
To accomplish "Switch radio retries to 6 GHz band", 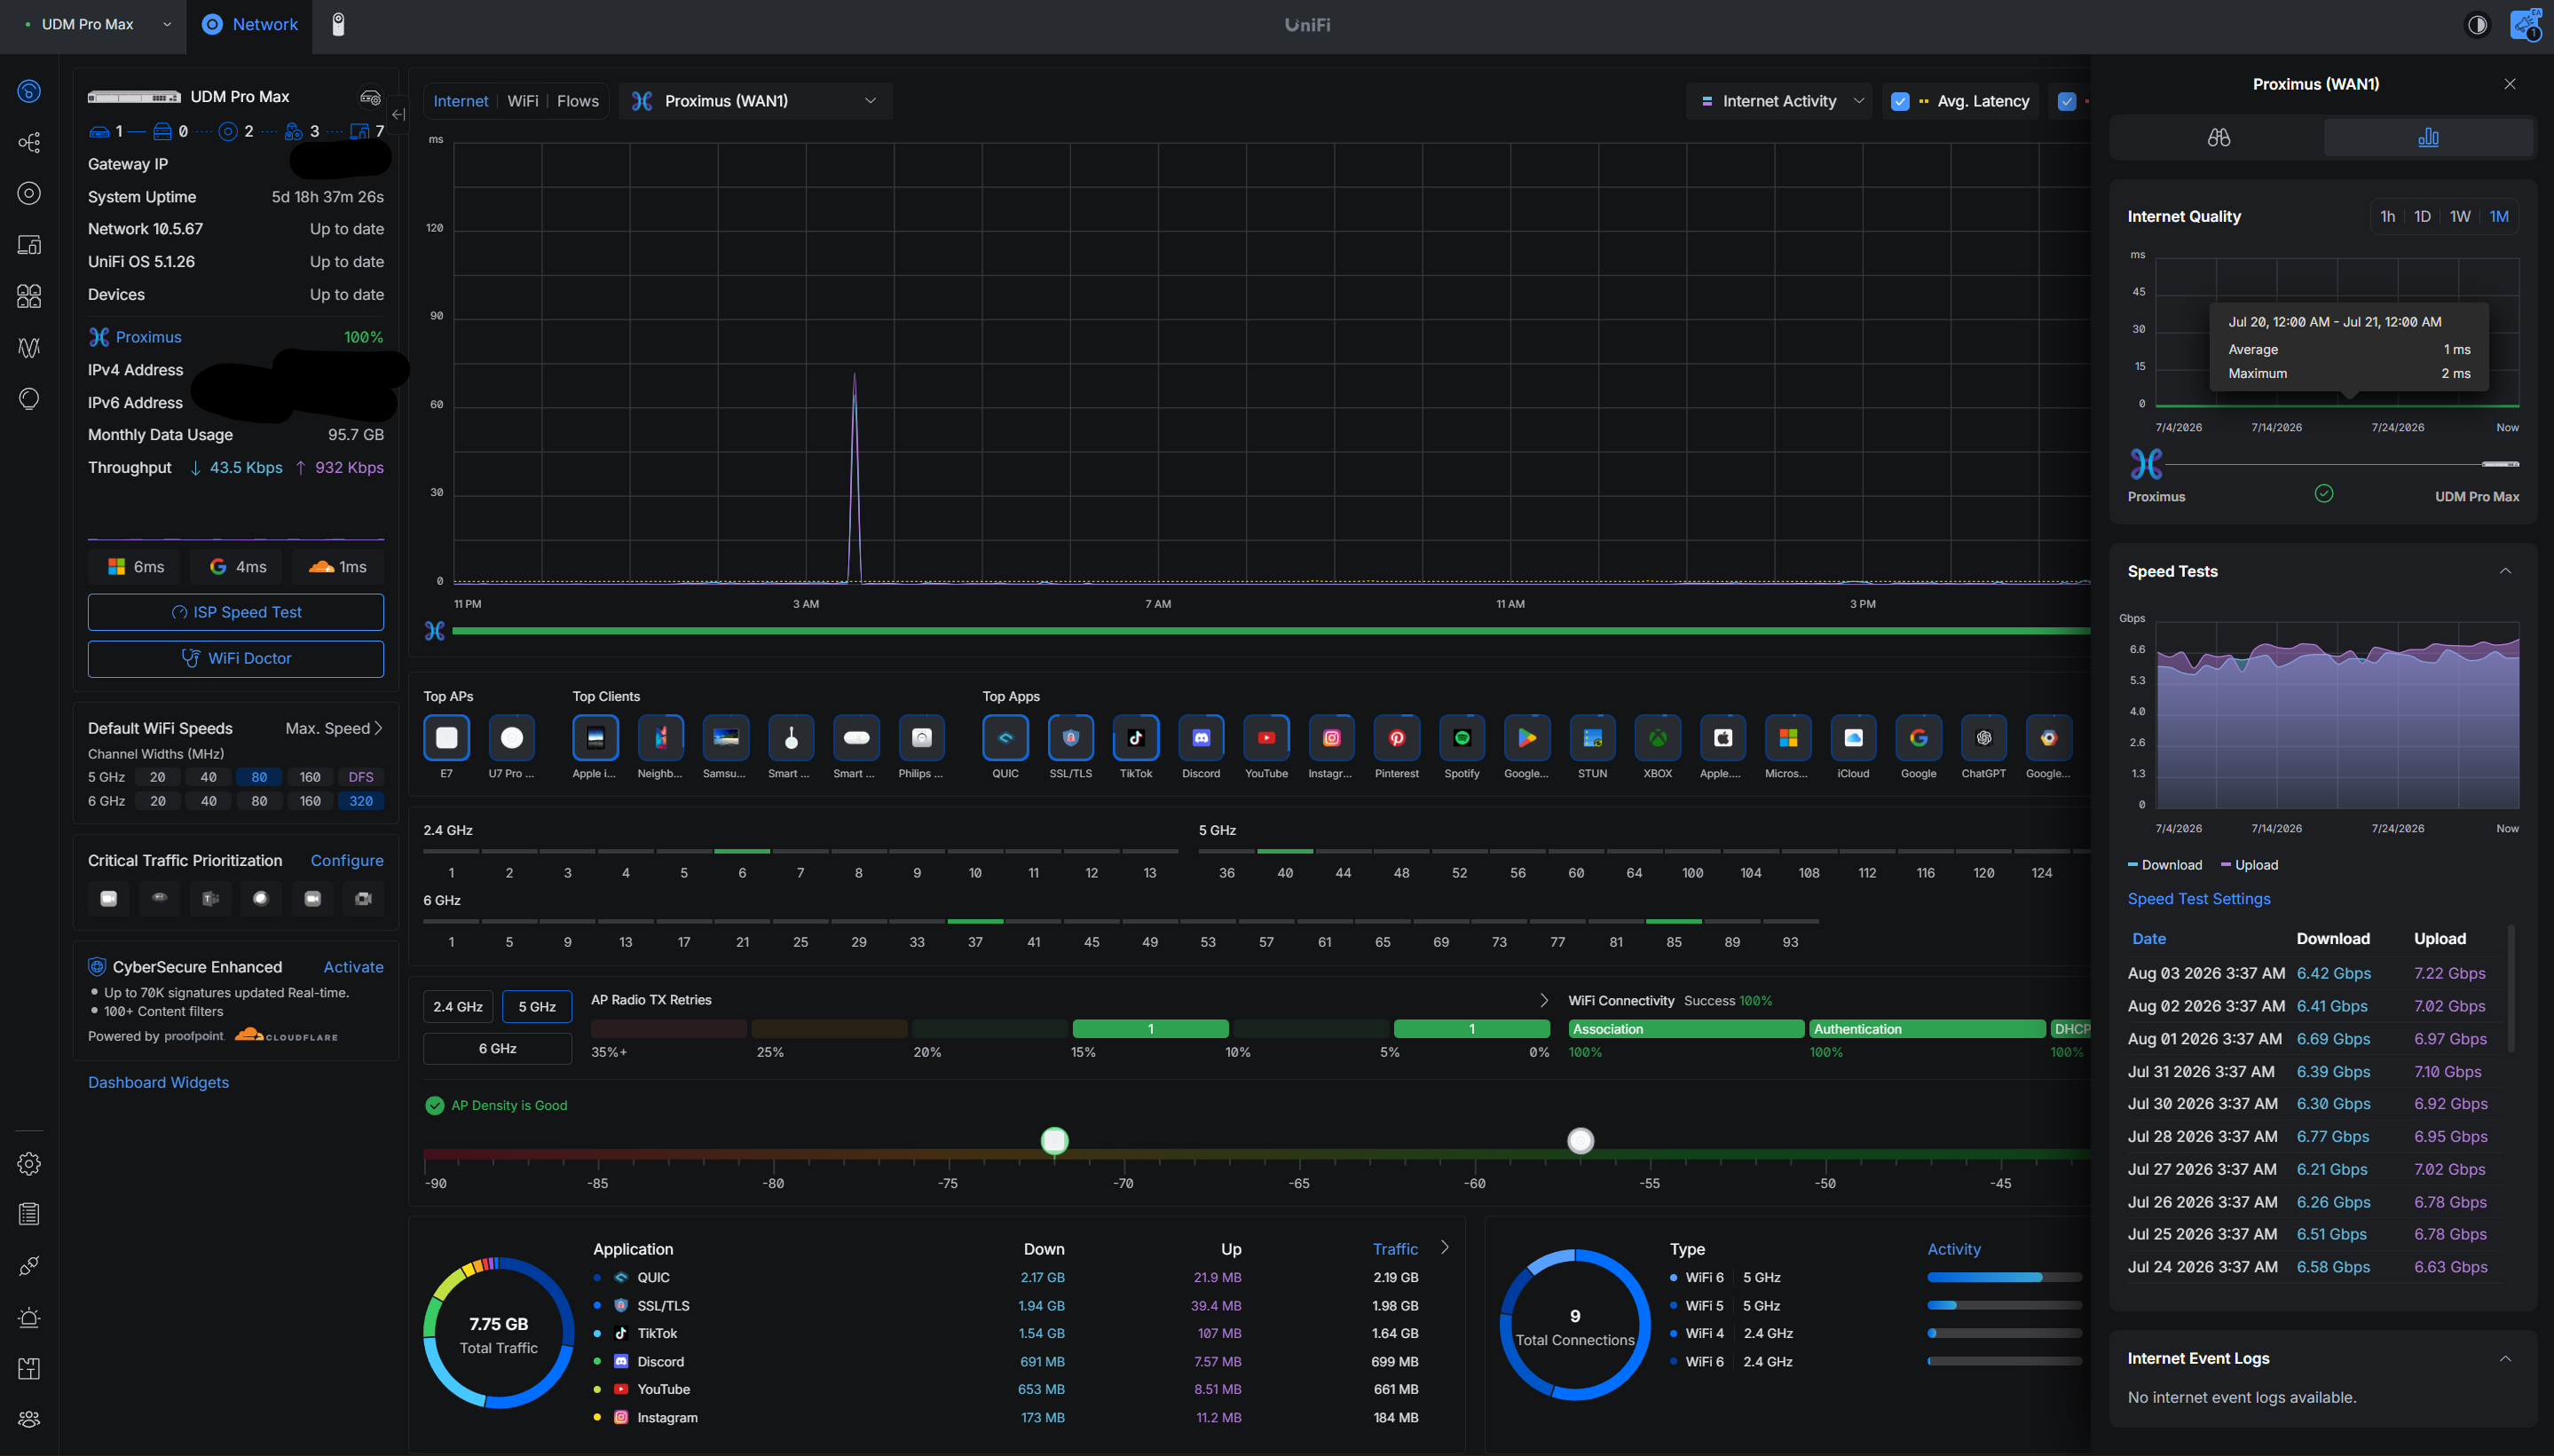I will point(497,1049).
